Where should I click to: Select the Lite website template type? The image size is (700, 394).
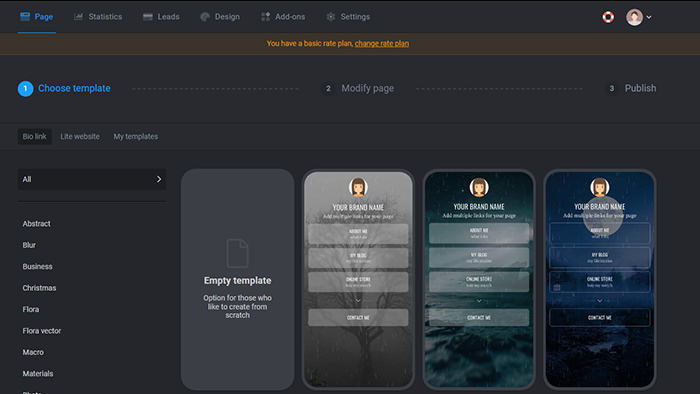[x=80, y=137]
